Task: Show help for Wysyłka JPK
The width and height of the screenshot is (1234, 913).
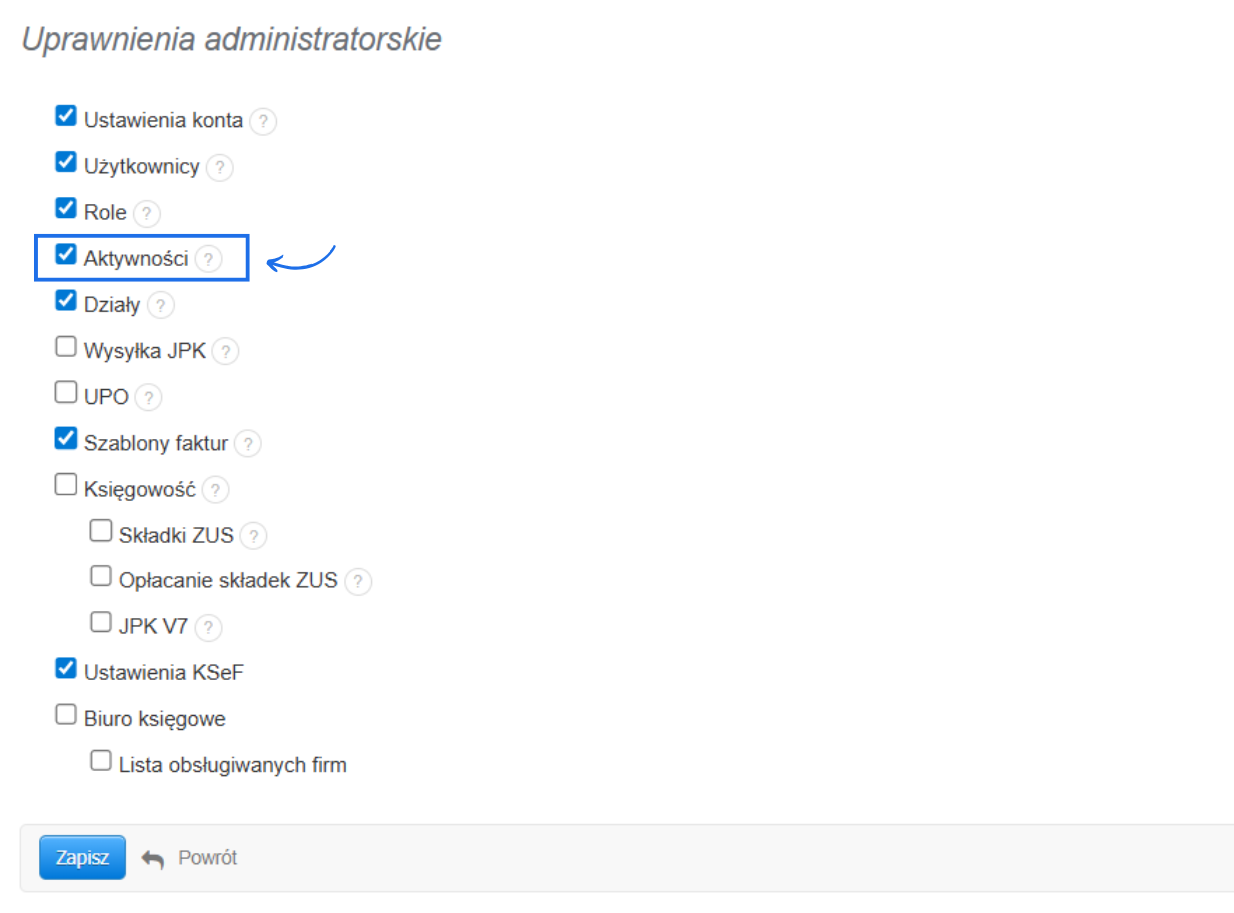Action: coord(226,352)
